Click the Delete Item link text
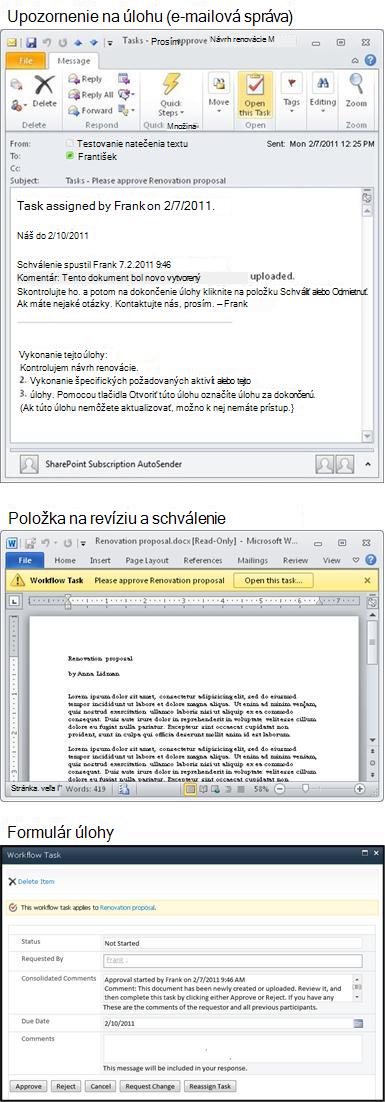The width and height of the screenshot is (385, 1102). pos(36,881)
